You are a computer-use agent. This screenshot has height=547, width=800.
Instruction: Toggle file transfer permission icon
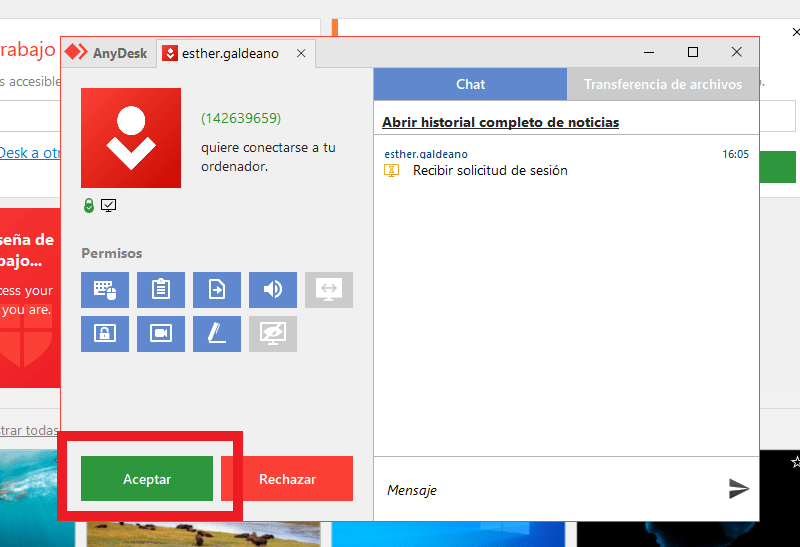point(217,290)
